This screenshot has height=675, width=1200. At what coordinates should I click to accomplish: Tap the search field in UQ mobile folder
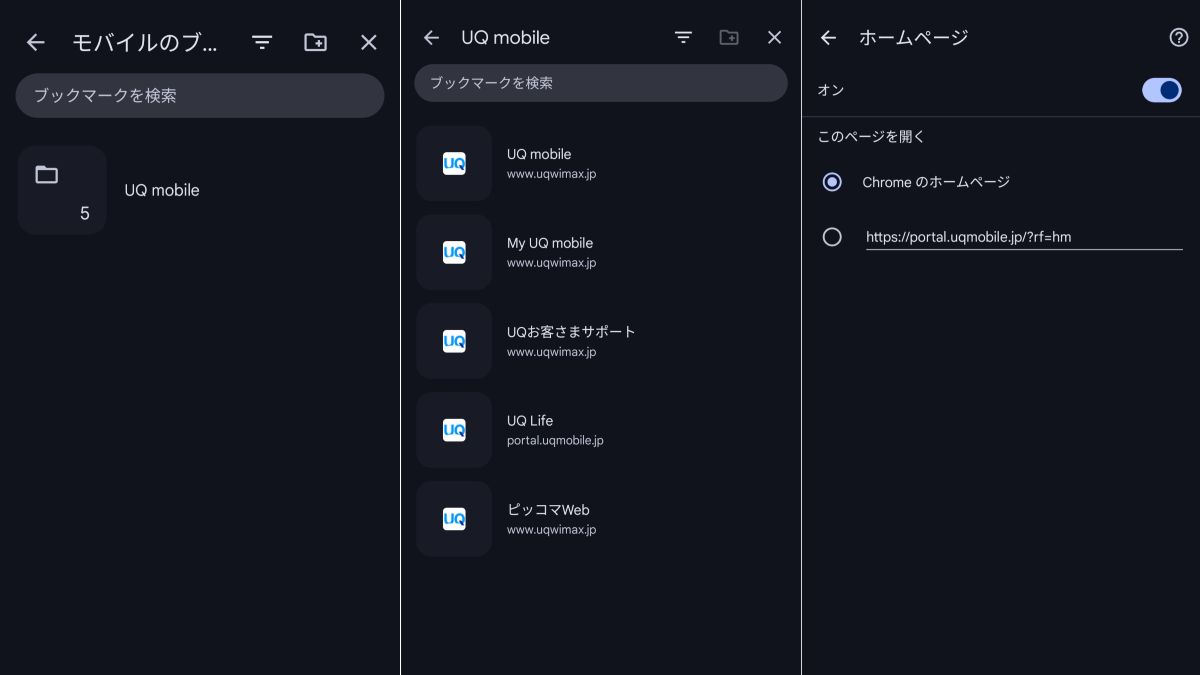(600, 83)
